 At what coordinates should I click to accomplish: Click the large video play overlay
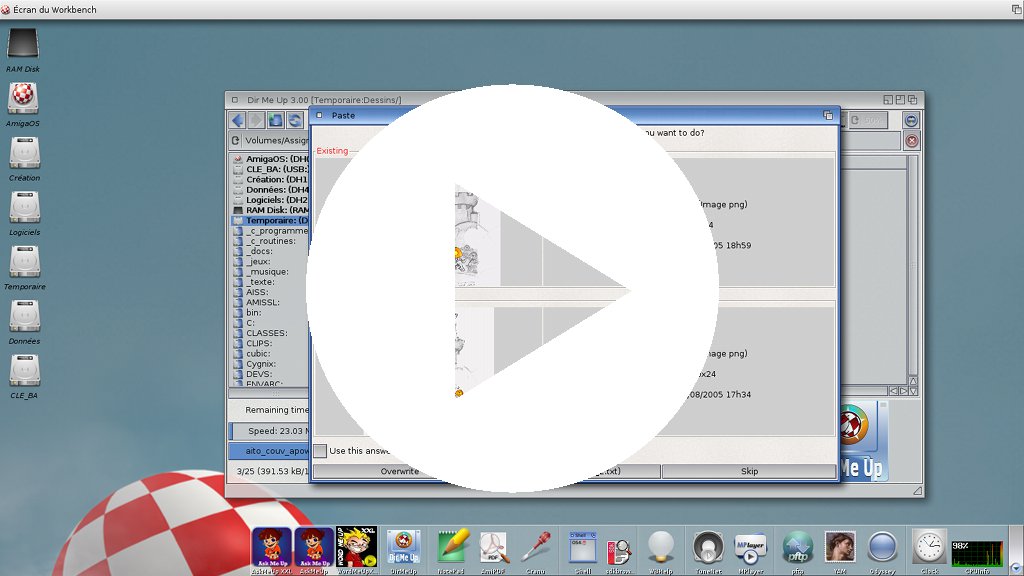pos(512,289)
